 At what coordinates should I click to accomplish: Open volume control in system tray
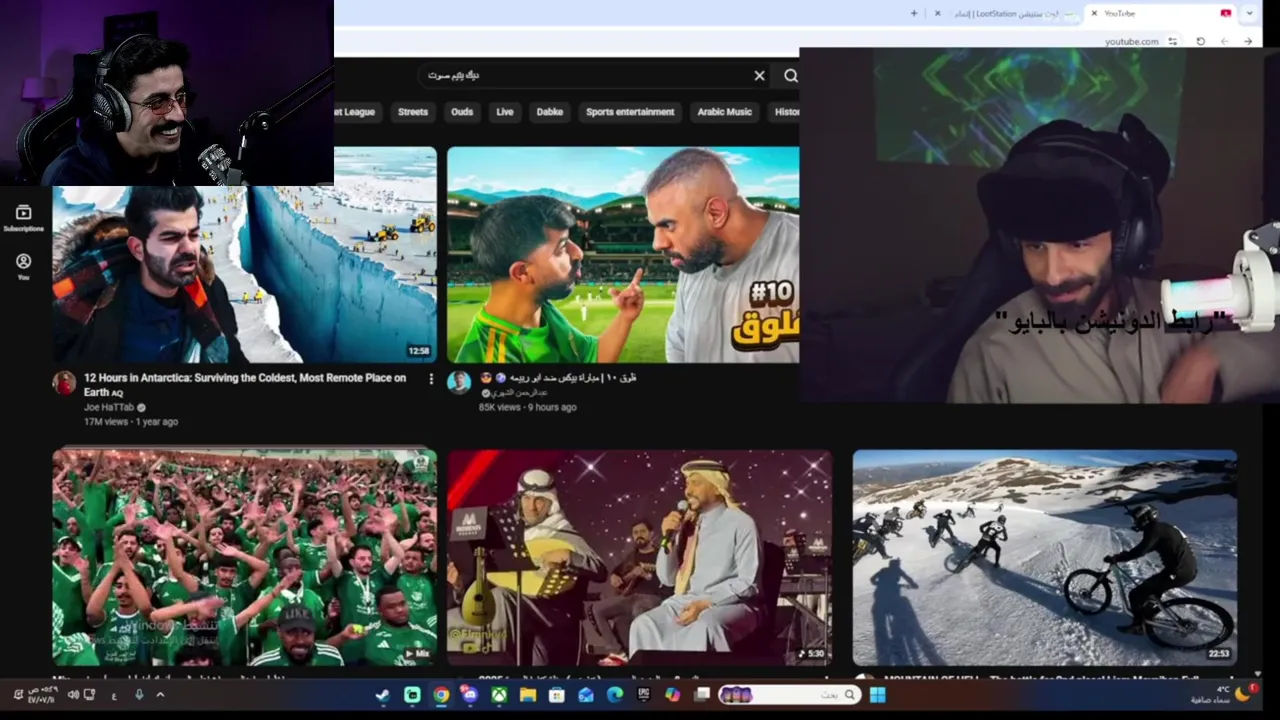[x=74, y=694]
